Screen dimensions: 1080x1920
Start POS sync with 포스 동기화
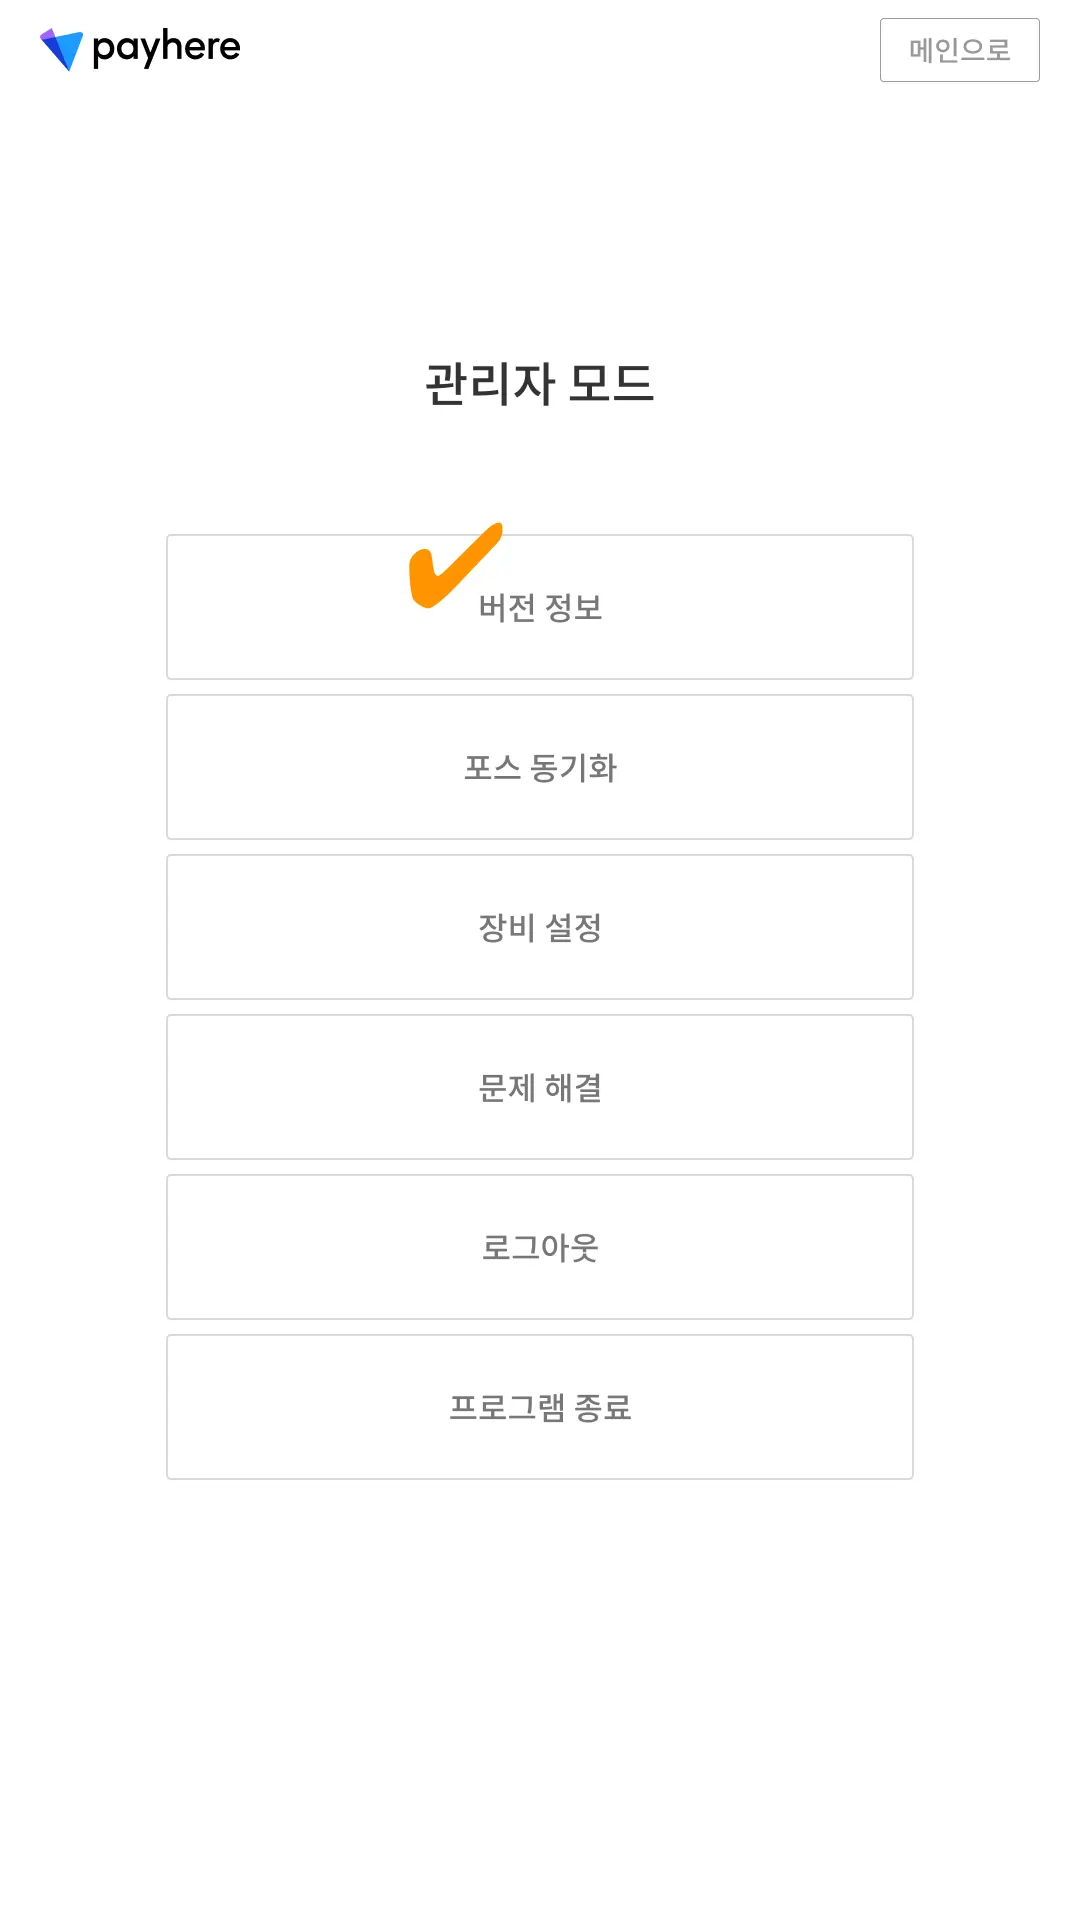pyautogui.click(x=540, y=767)
